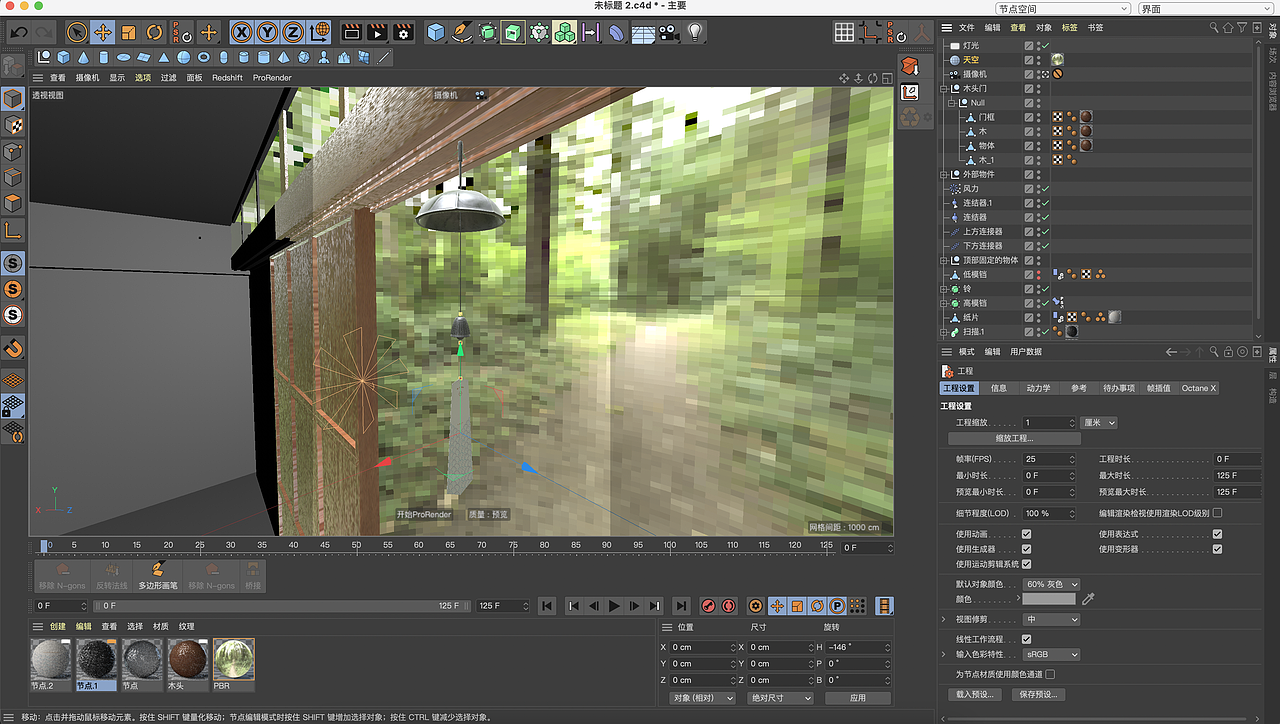Open the 界面 layout dropdown
Screen dimensions: 1280x724
tap(1206, 9)
